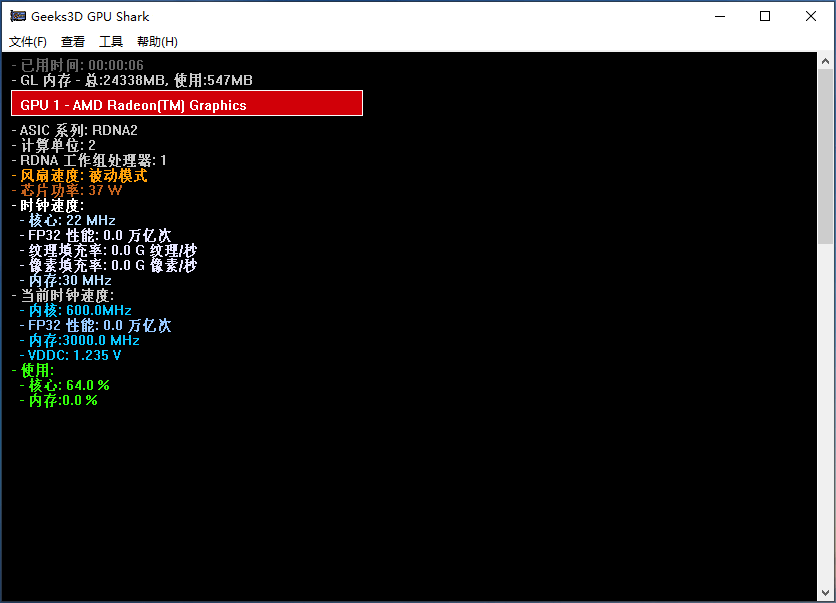Click the GPU Shark app icon in title bar
Screen dimensions: 836x603
(18, 17)
